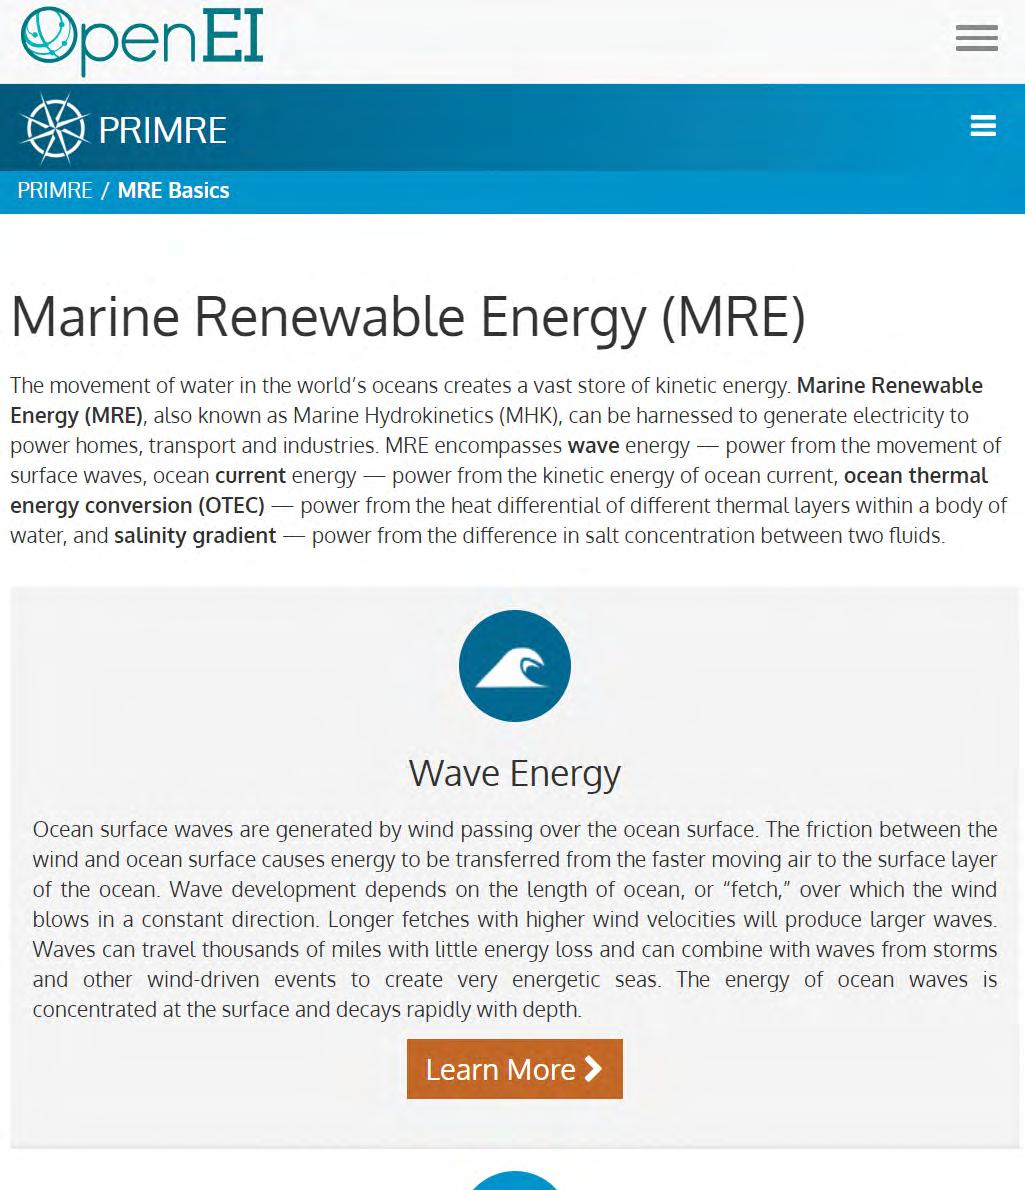1025x1190 pixels.
Task: Go to PRIMRE via breadcrumb link
Action: tap(55, 190)
